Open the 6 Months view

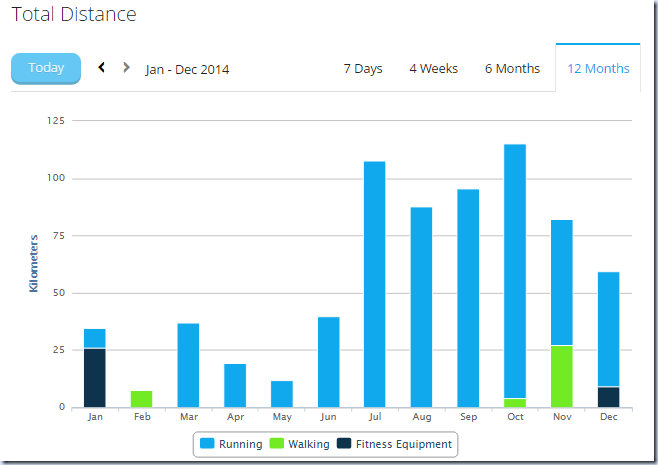point(512,68)
